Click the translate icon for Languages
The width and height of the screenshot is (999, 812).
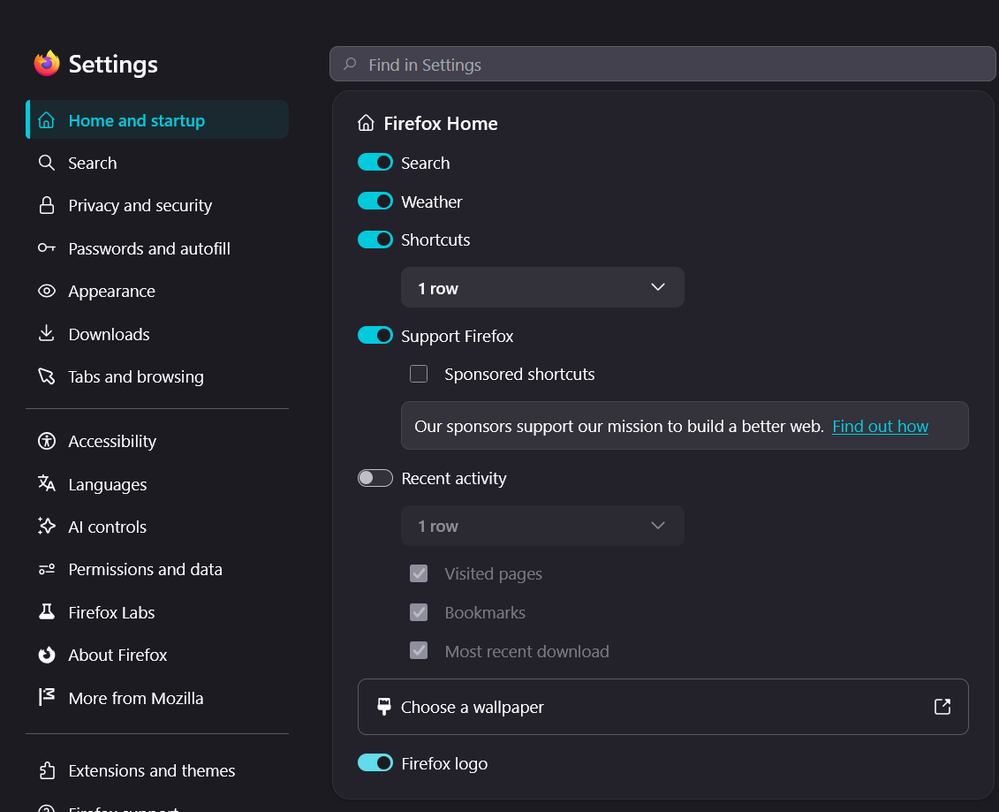(x=47, y=484)
